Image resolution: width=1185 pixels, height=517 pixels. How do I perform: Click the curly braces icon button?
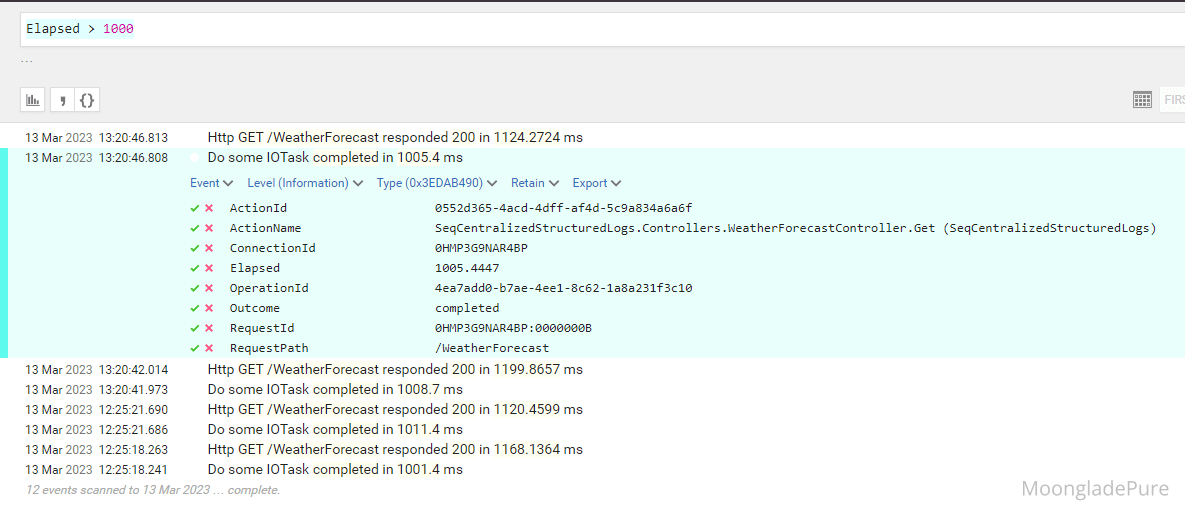pyautogui.click(x=87, y=100)
